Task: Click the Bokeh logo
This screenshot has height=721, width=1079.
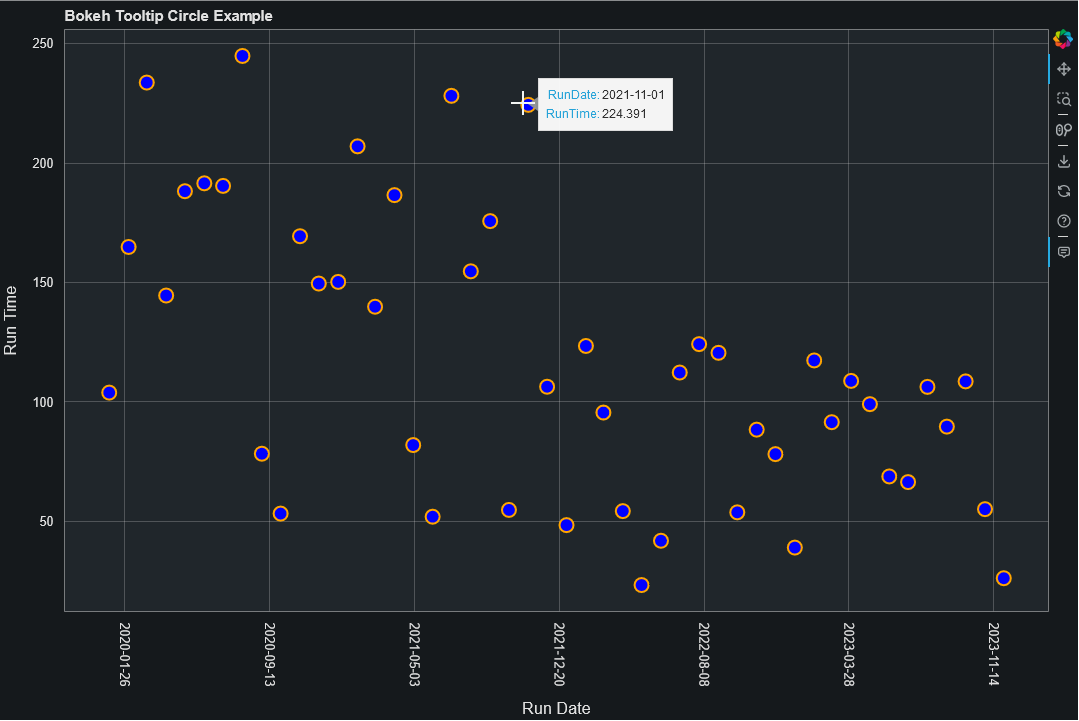Action: (1063, 39)
